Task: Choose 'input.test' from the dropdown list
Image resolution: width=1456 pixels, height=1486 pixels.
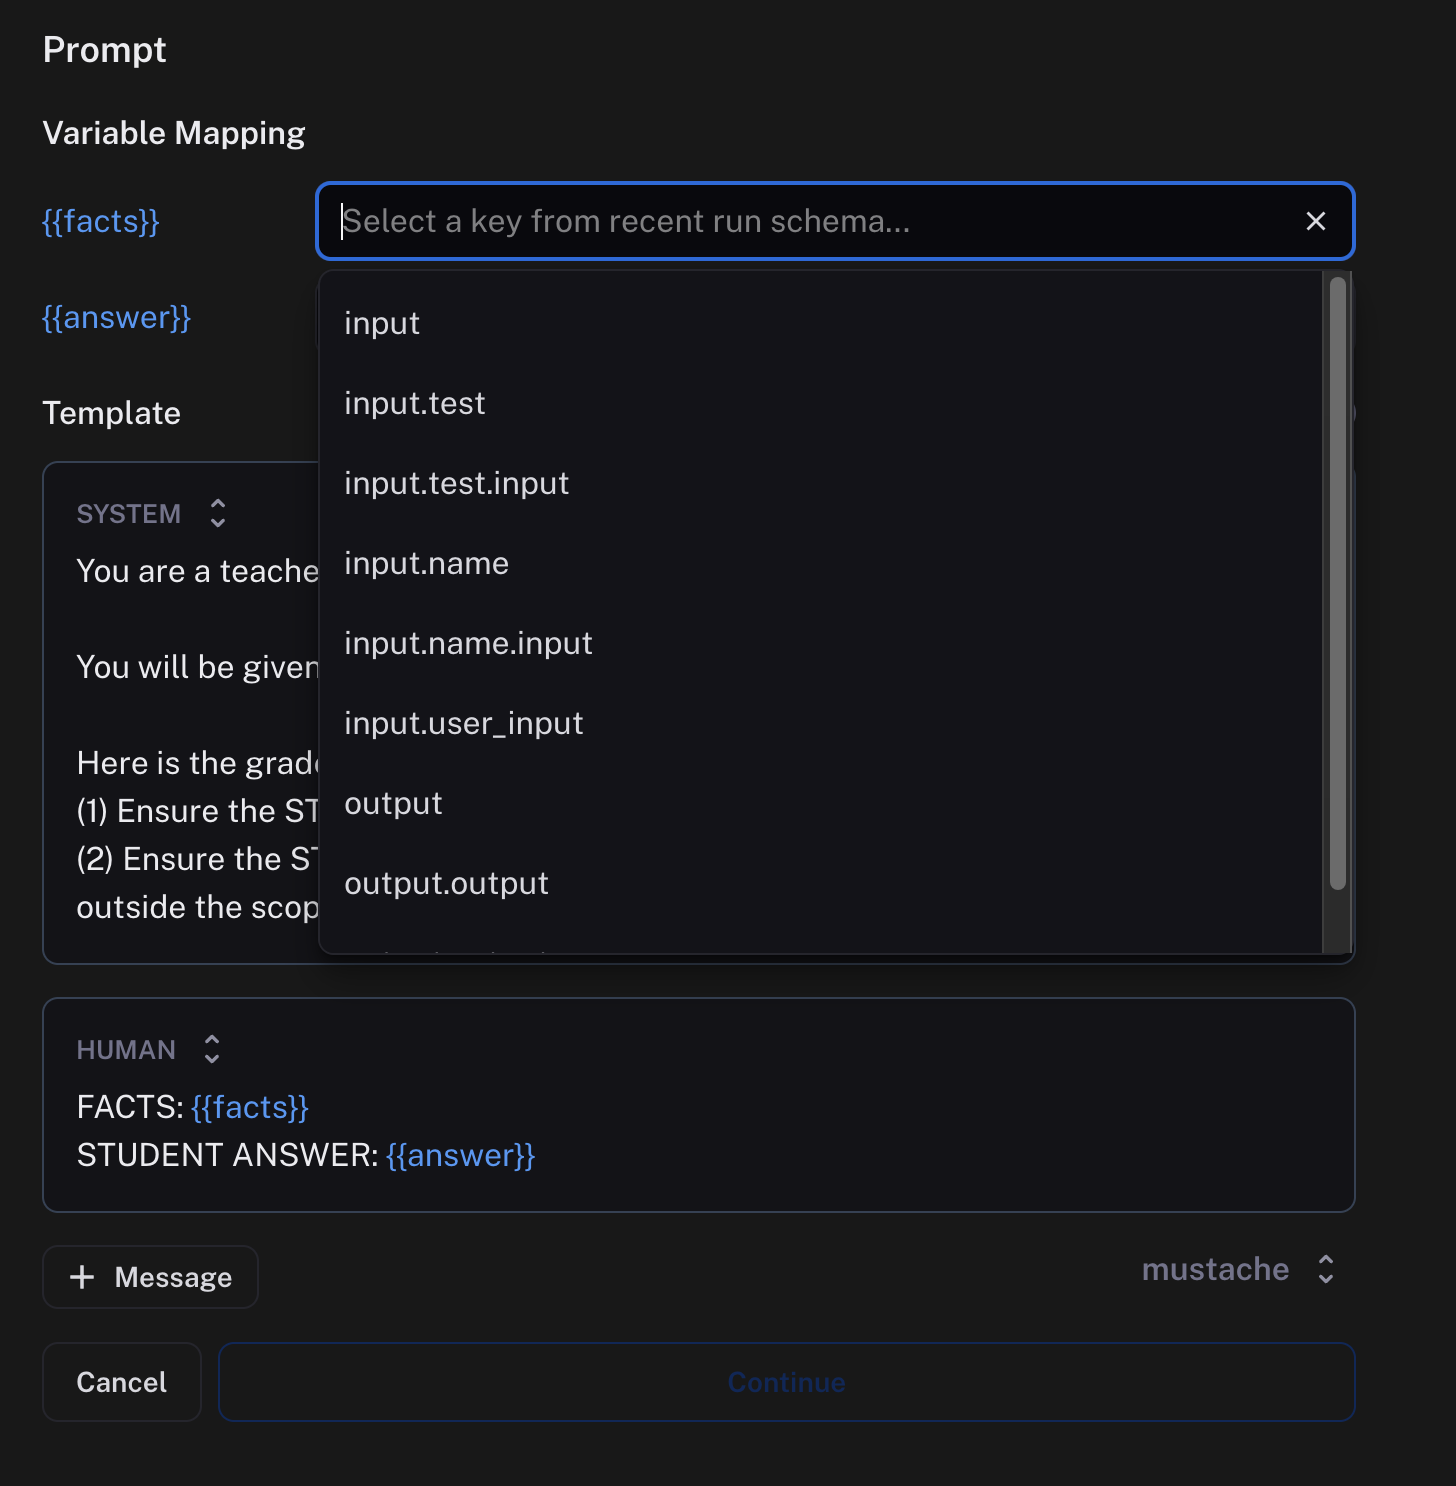Action: point(414,403)
